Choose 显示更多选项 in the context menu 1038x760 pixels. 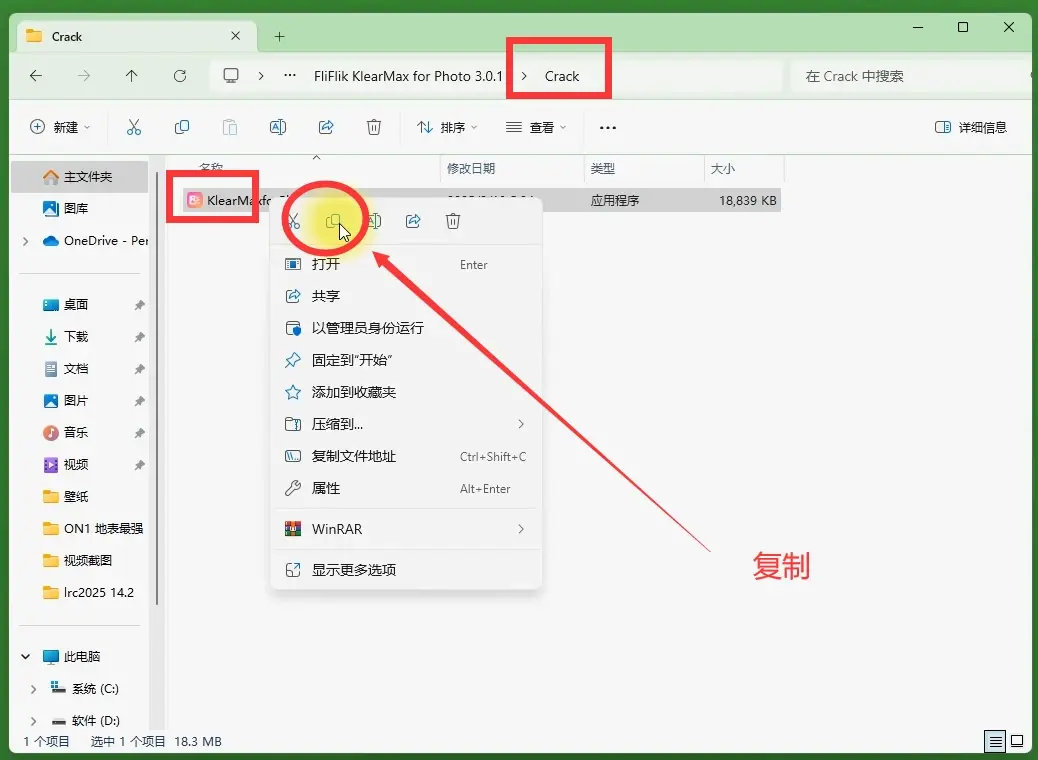click(406, 570)
